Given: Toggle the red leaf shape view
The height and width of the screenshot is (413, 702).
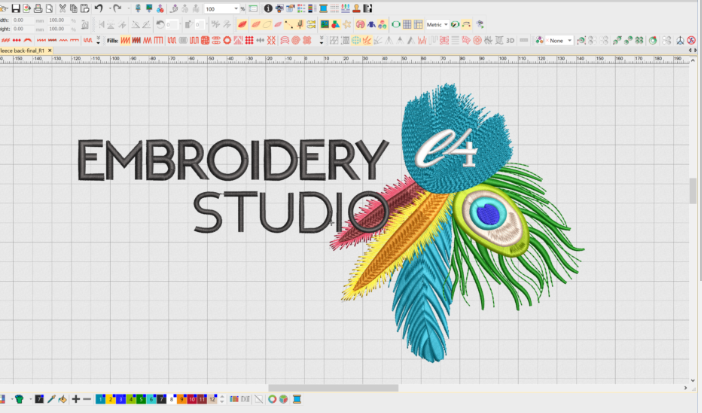Looking at the screenshot, I should click(242, 25).
